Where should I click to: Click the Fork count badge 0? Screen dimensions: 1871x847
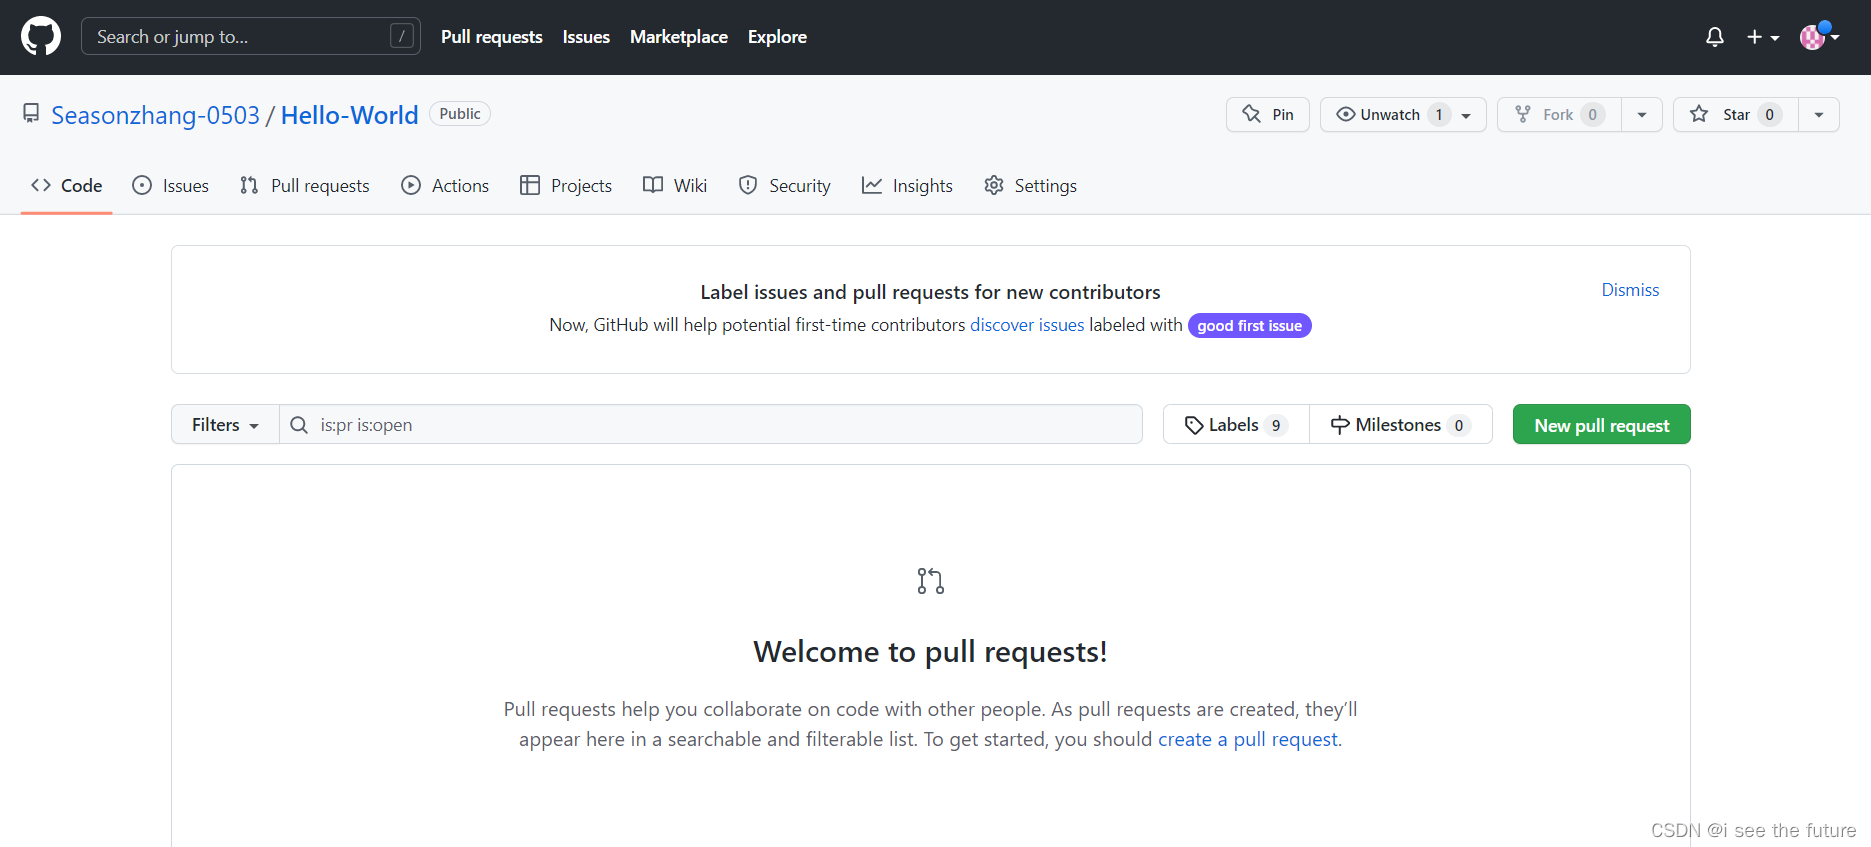(1593, 114)
